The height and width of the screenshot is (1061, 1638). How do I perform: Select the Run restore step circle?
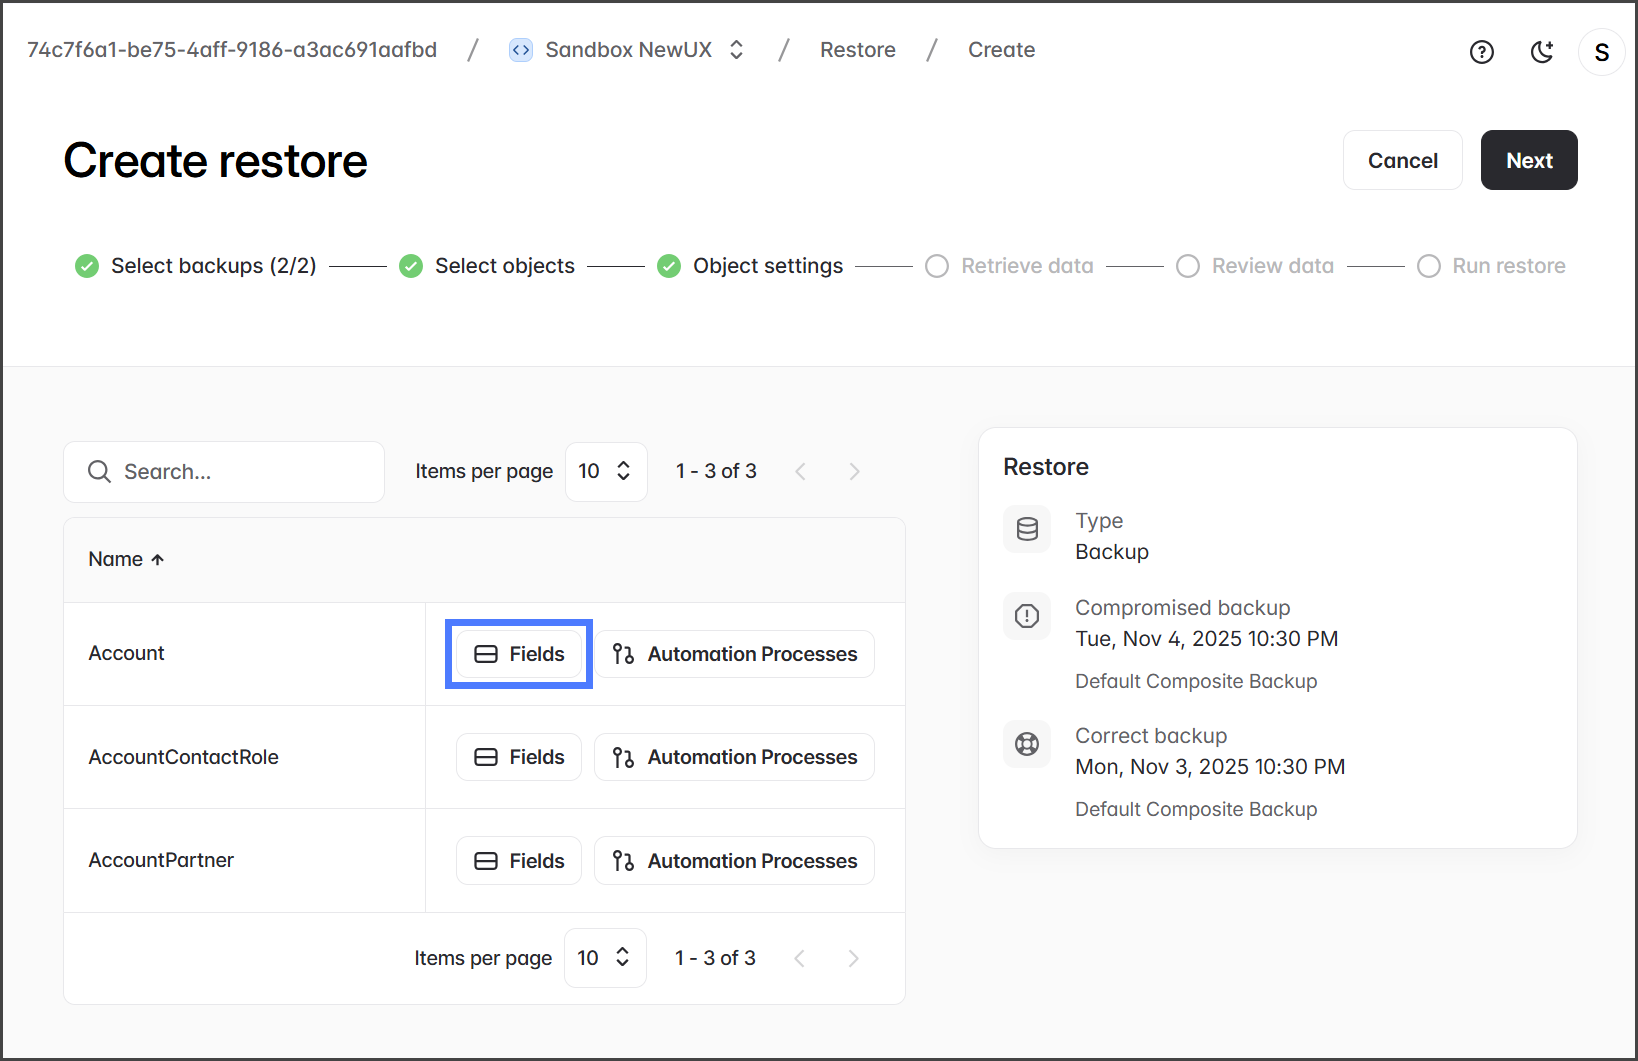tap(1428, 266)
